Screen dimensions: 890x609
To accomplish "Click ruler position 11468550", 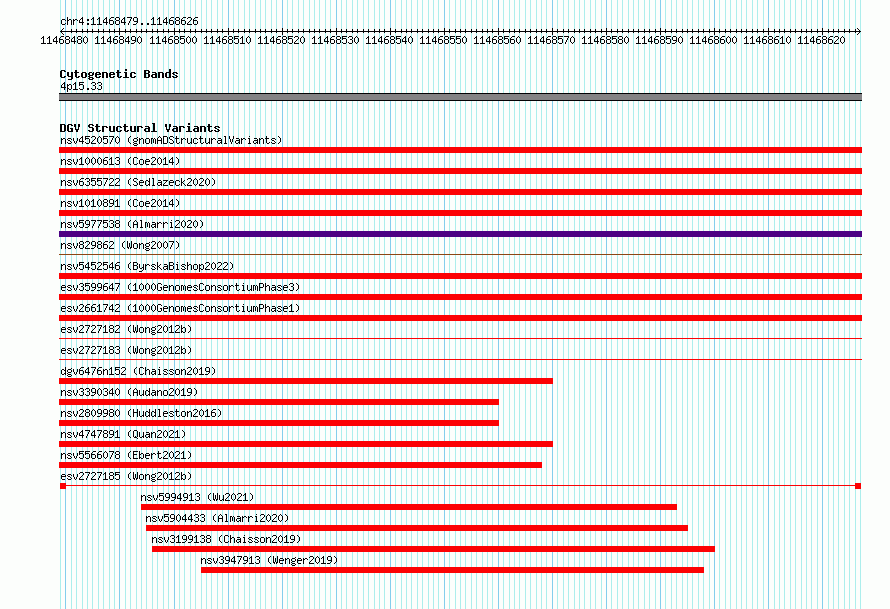I will pos(443,40).
